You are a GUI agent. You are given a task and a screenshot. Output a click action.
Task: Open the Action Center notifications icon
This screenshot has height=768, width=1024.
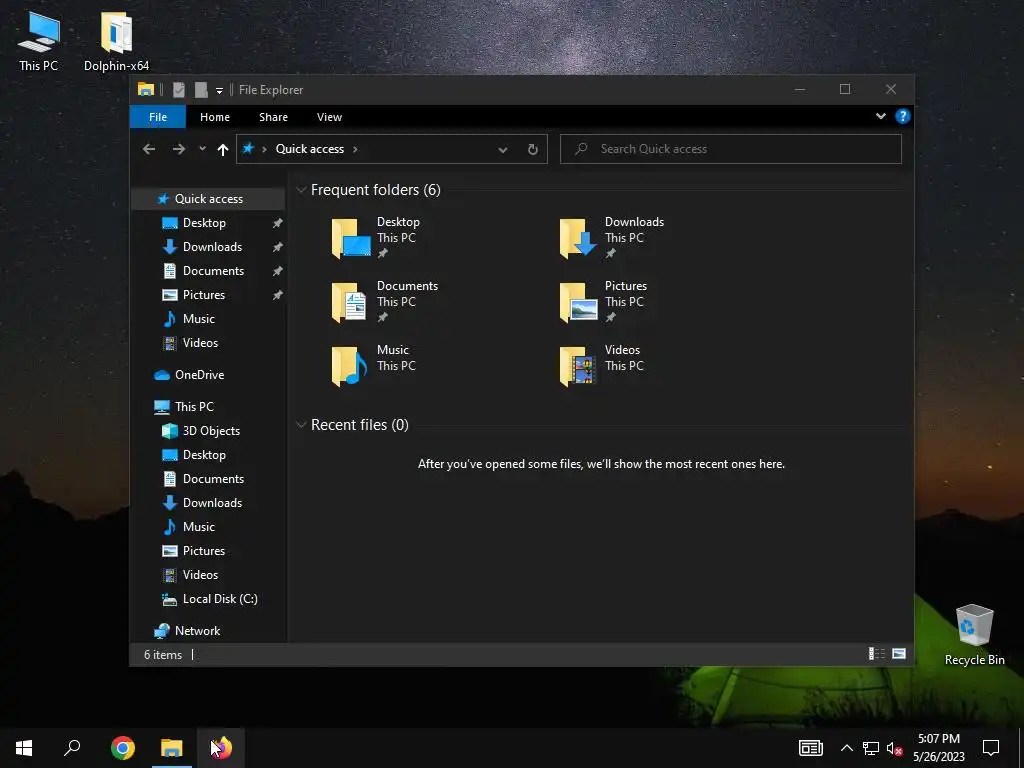[991, 748]
